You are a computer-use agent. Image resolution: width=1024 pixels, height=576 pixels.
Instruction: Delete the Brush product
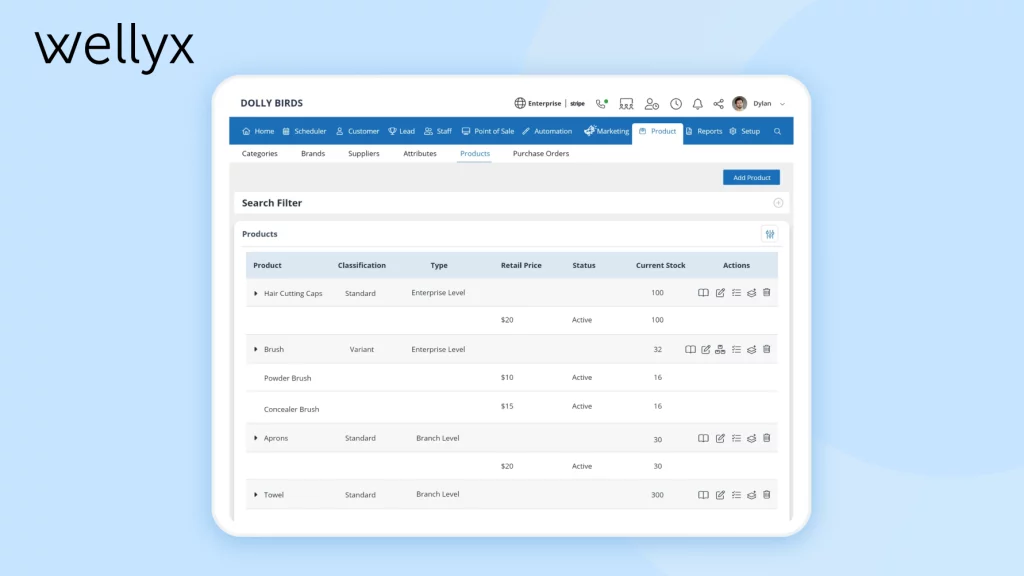point(767,349)
